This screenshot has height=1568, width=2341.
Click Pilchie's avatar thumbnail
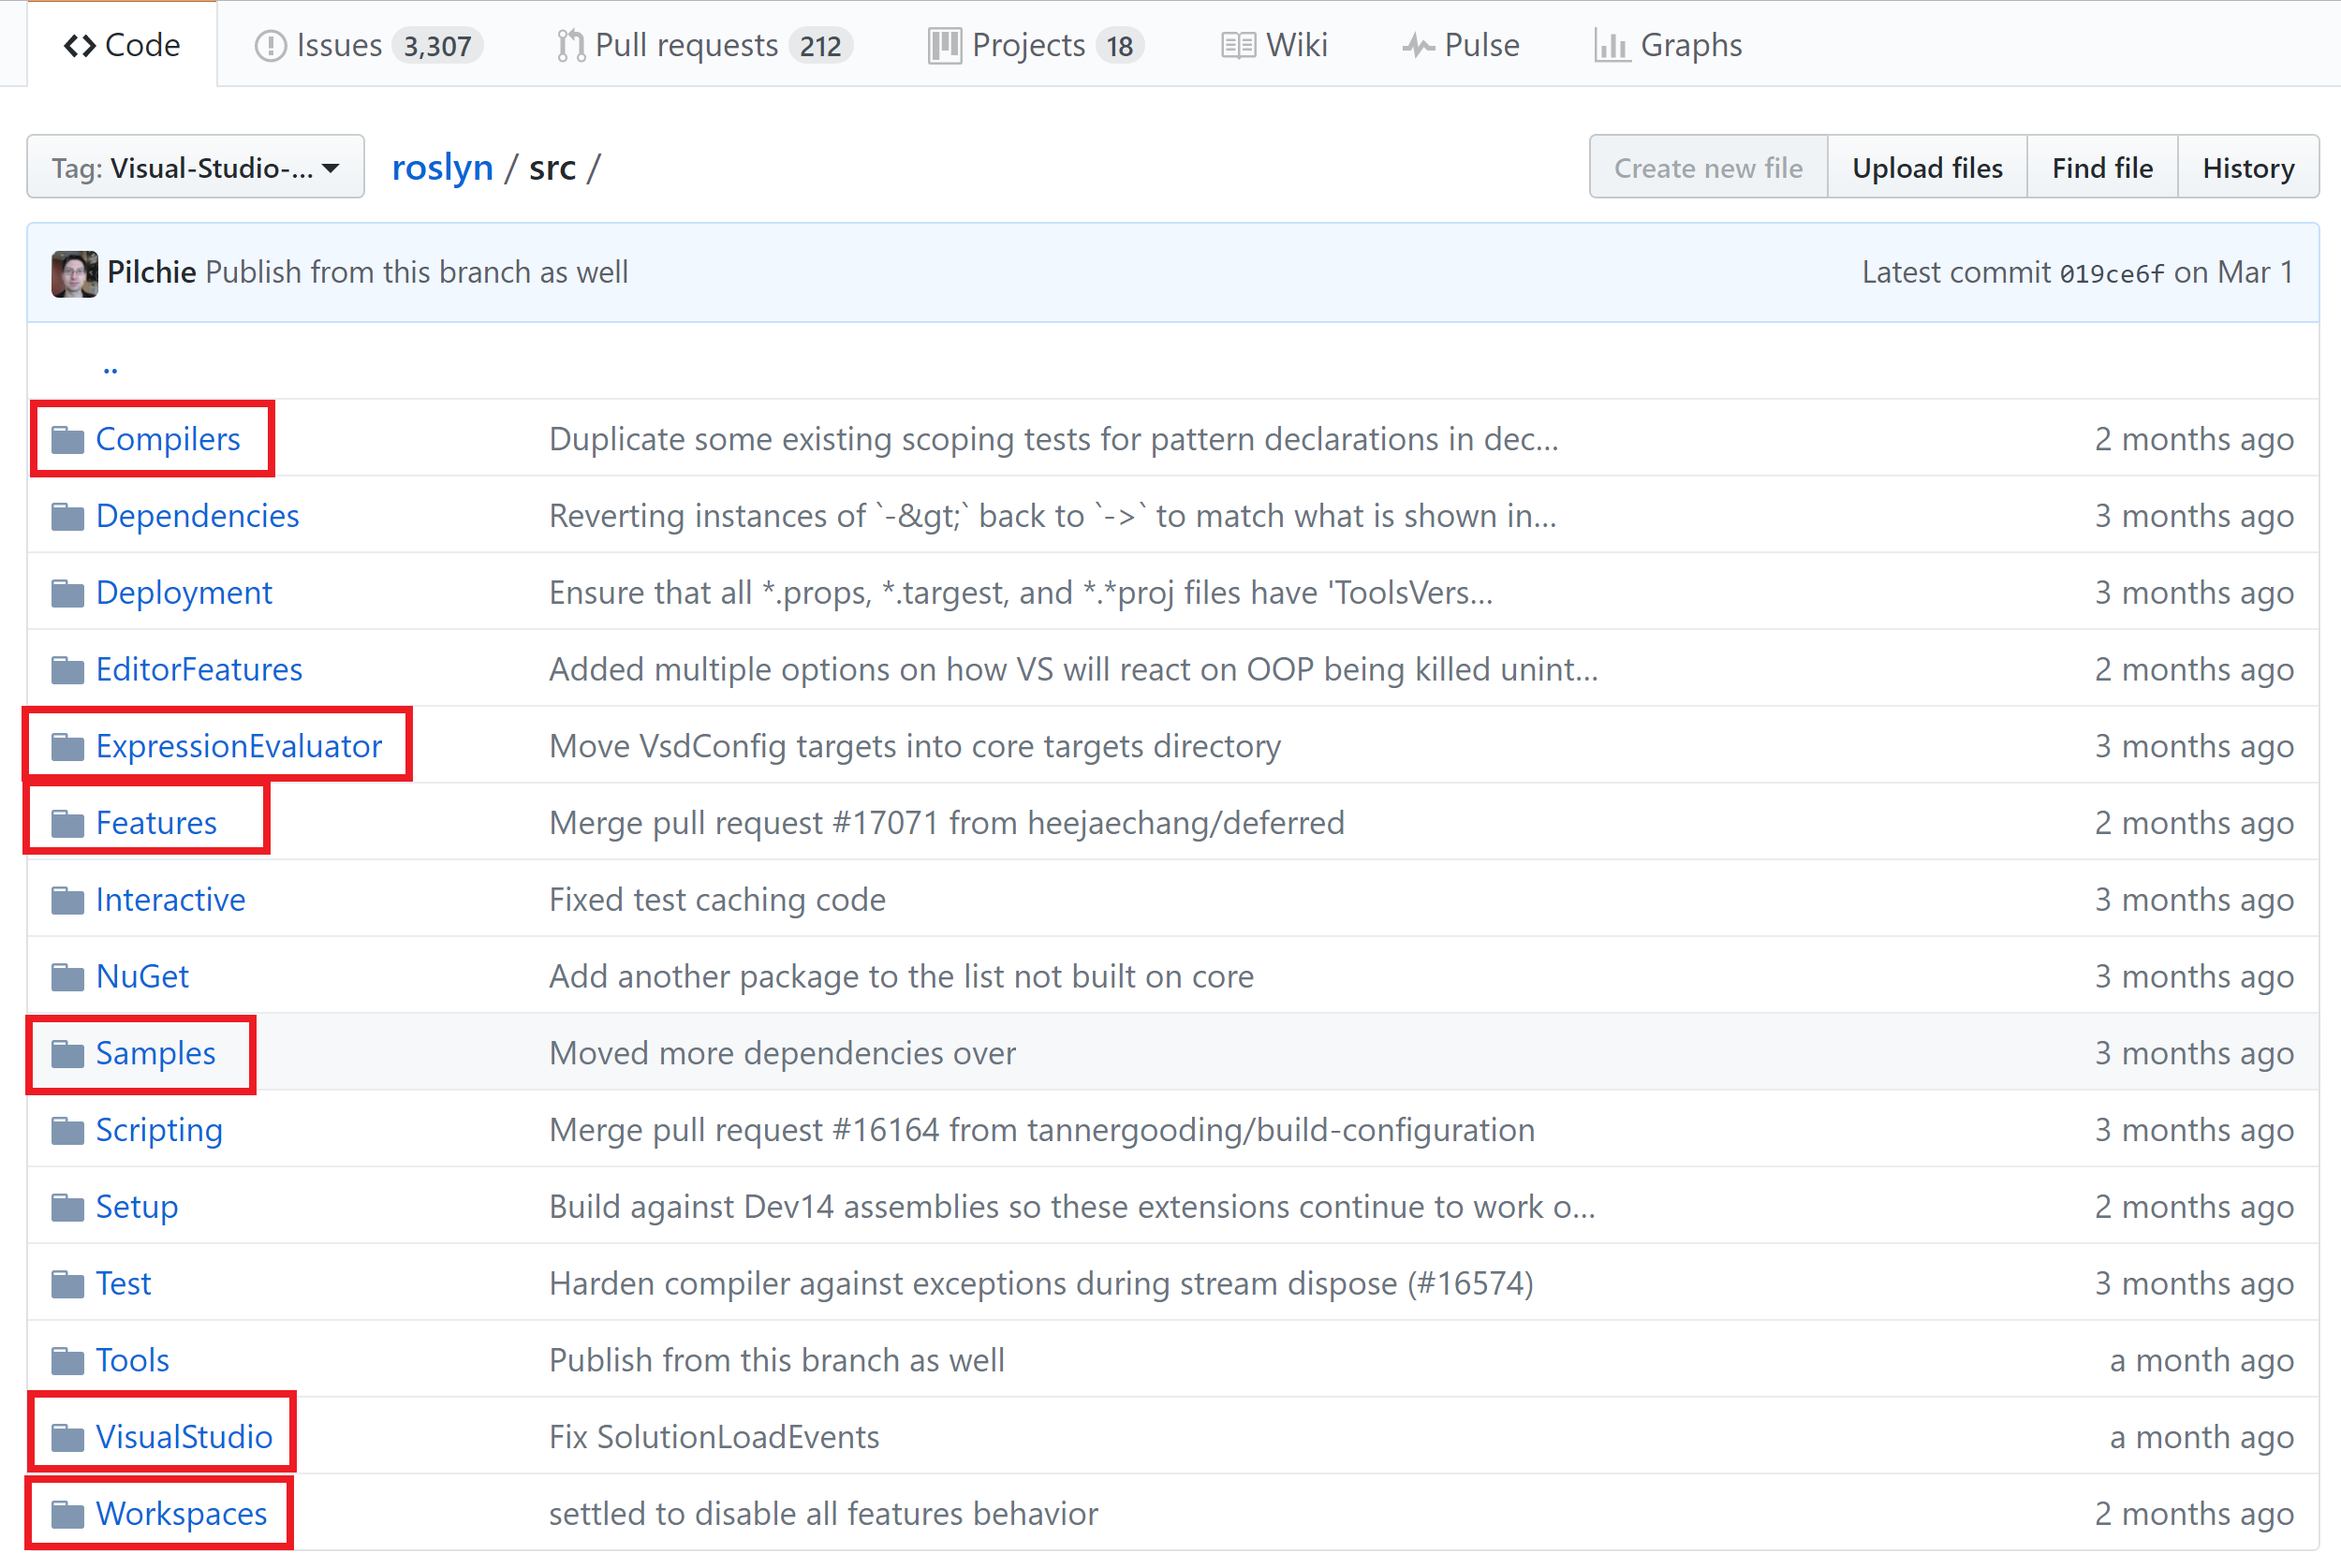[74, 273]
